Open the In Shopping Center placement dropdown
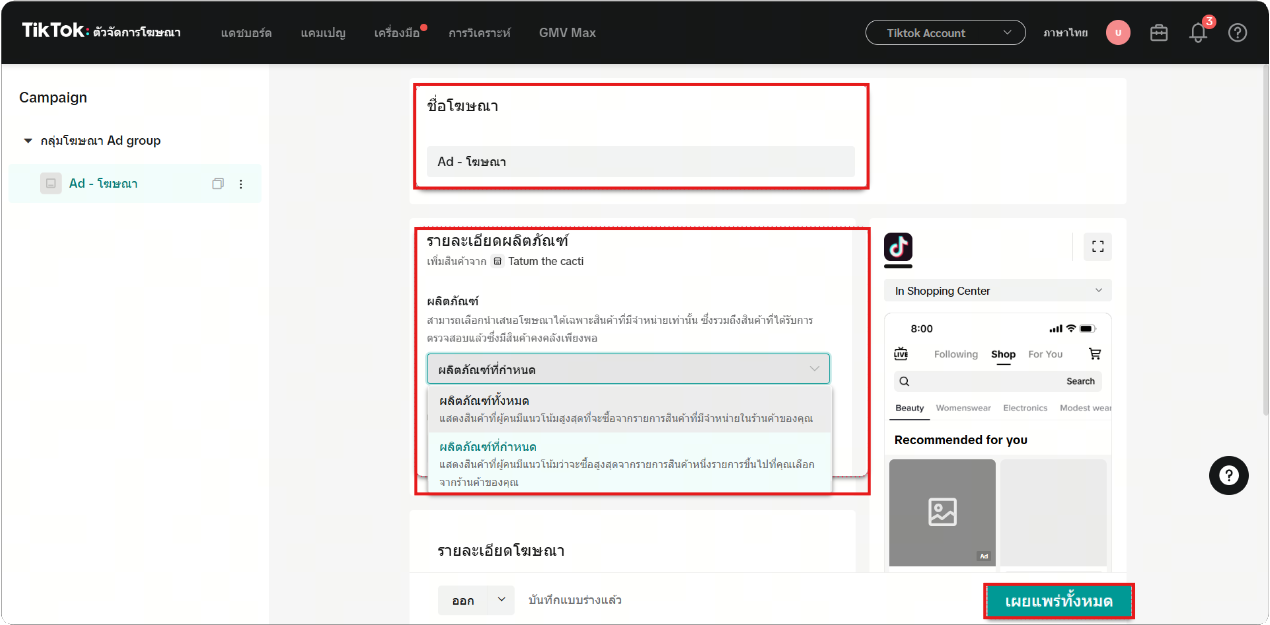Viewport: 1270px width, 625px height. (997, 291)
